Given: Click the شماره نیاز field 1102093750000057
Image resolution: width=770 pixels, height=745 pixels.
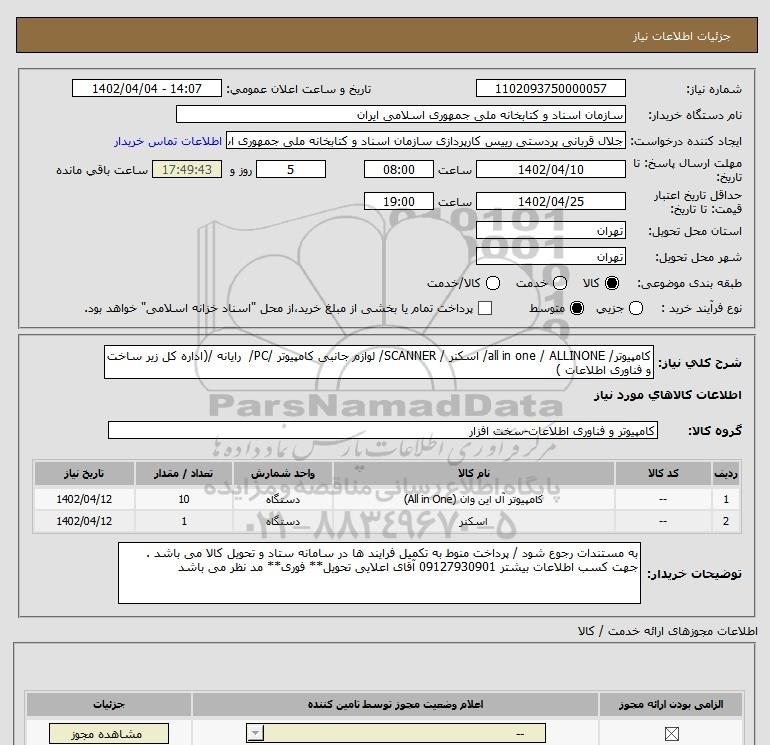Looking at the screenshot, I should [x=550, y=88].
